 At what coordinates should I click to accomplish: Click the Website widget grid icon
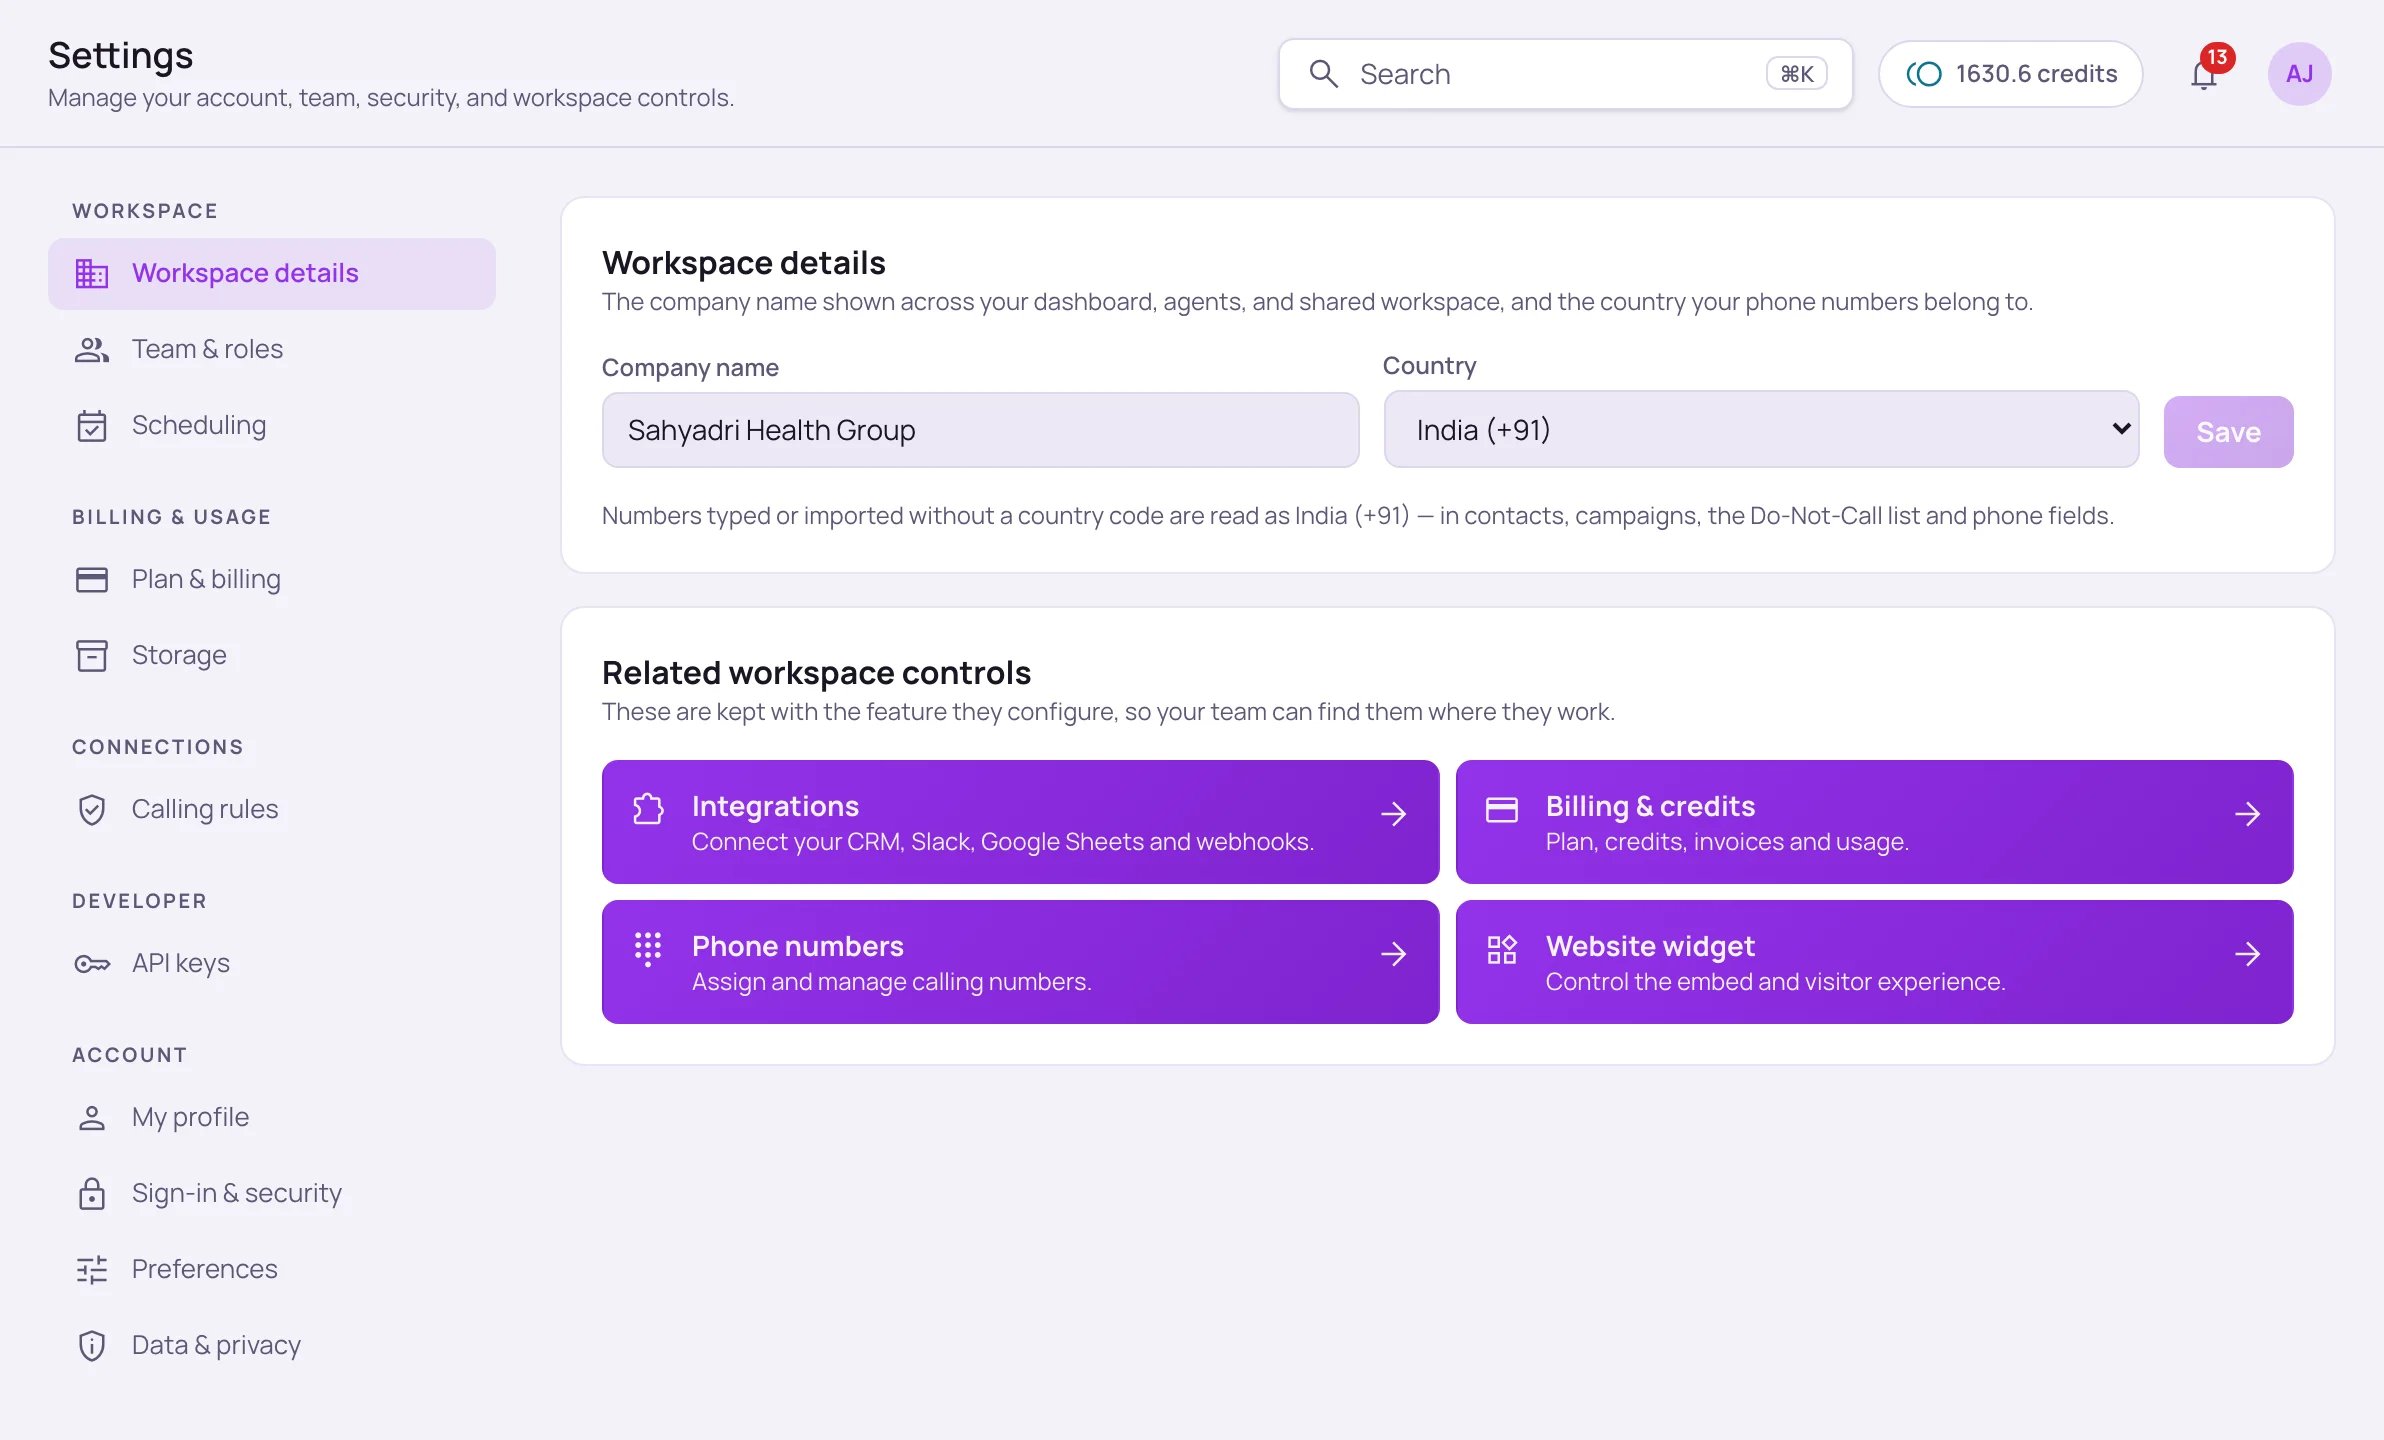[x=1502, y=948]
